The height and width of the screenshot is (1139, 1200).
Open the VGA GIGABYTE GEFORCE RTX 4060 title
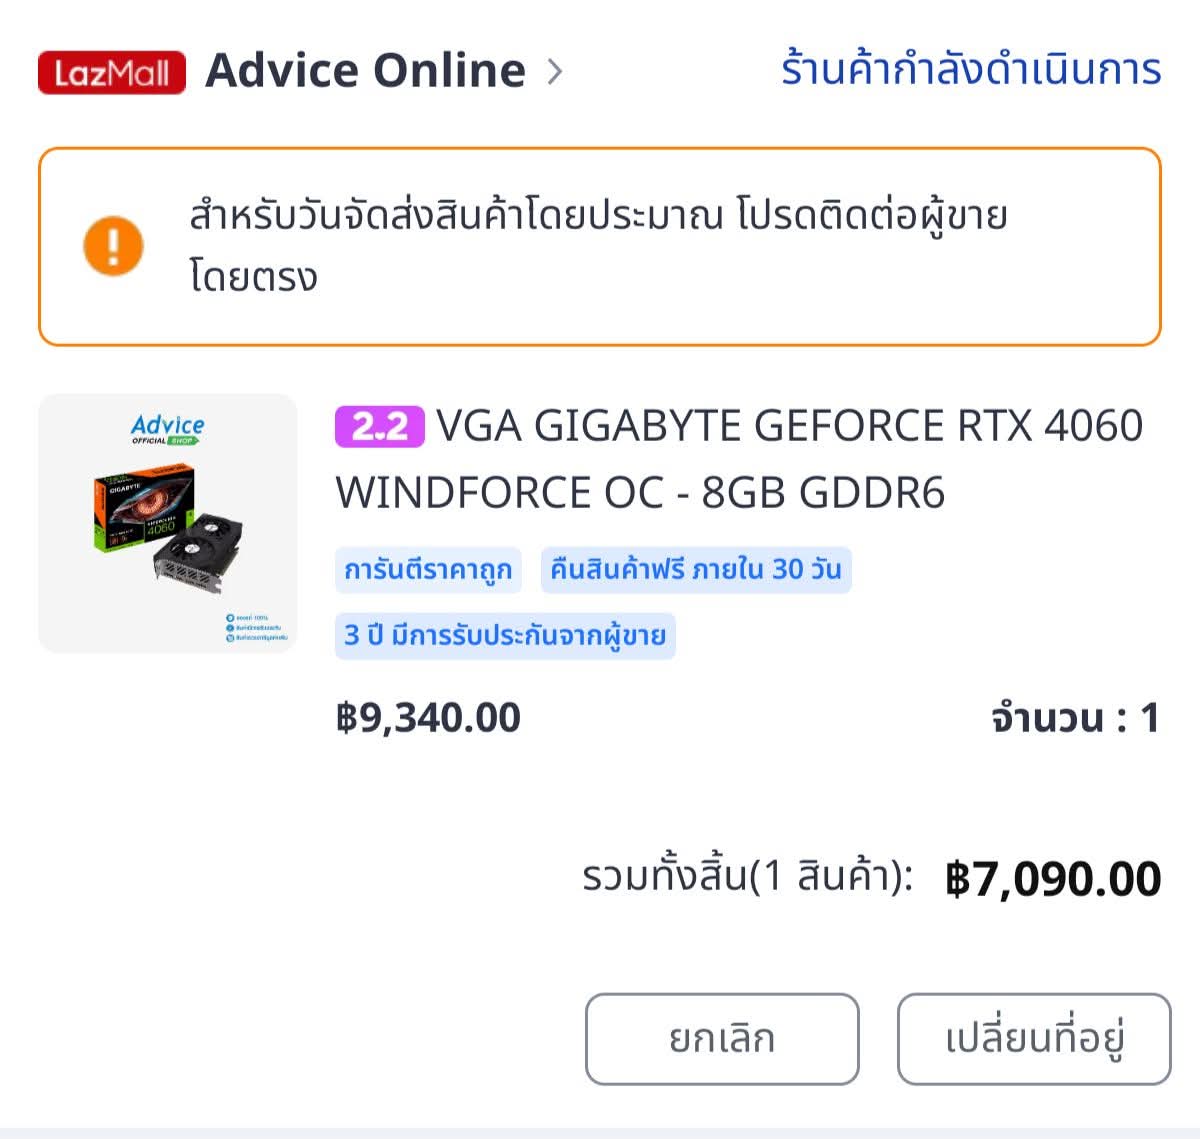[739, 459]
